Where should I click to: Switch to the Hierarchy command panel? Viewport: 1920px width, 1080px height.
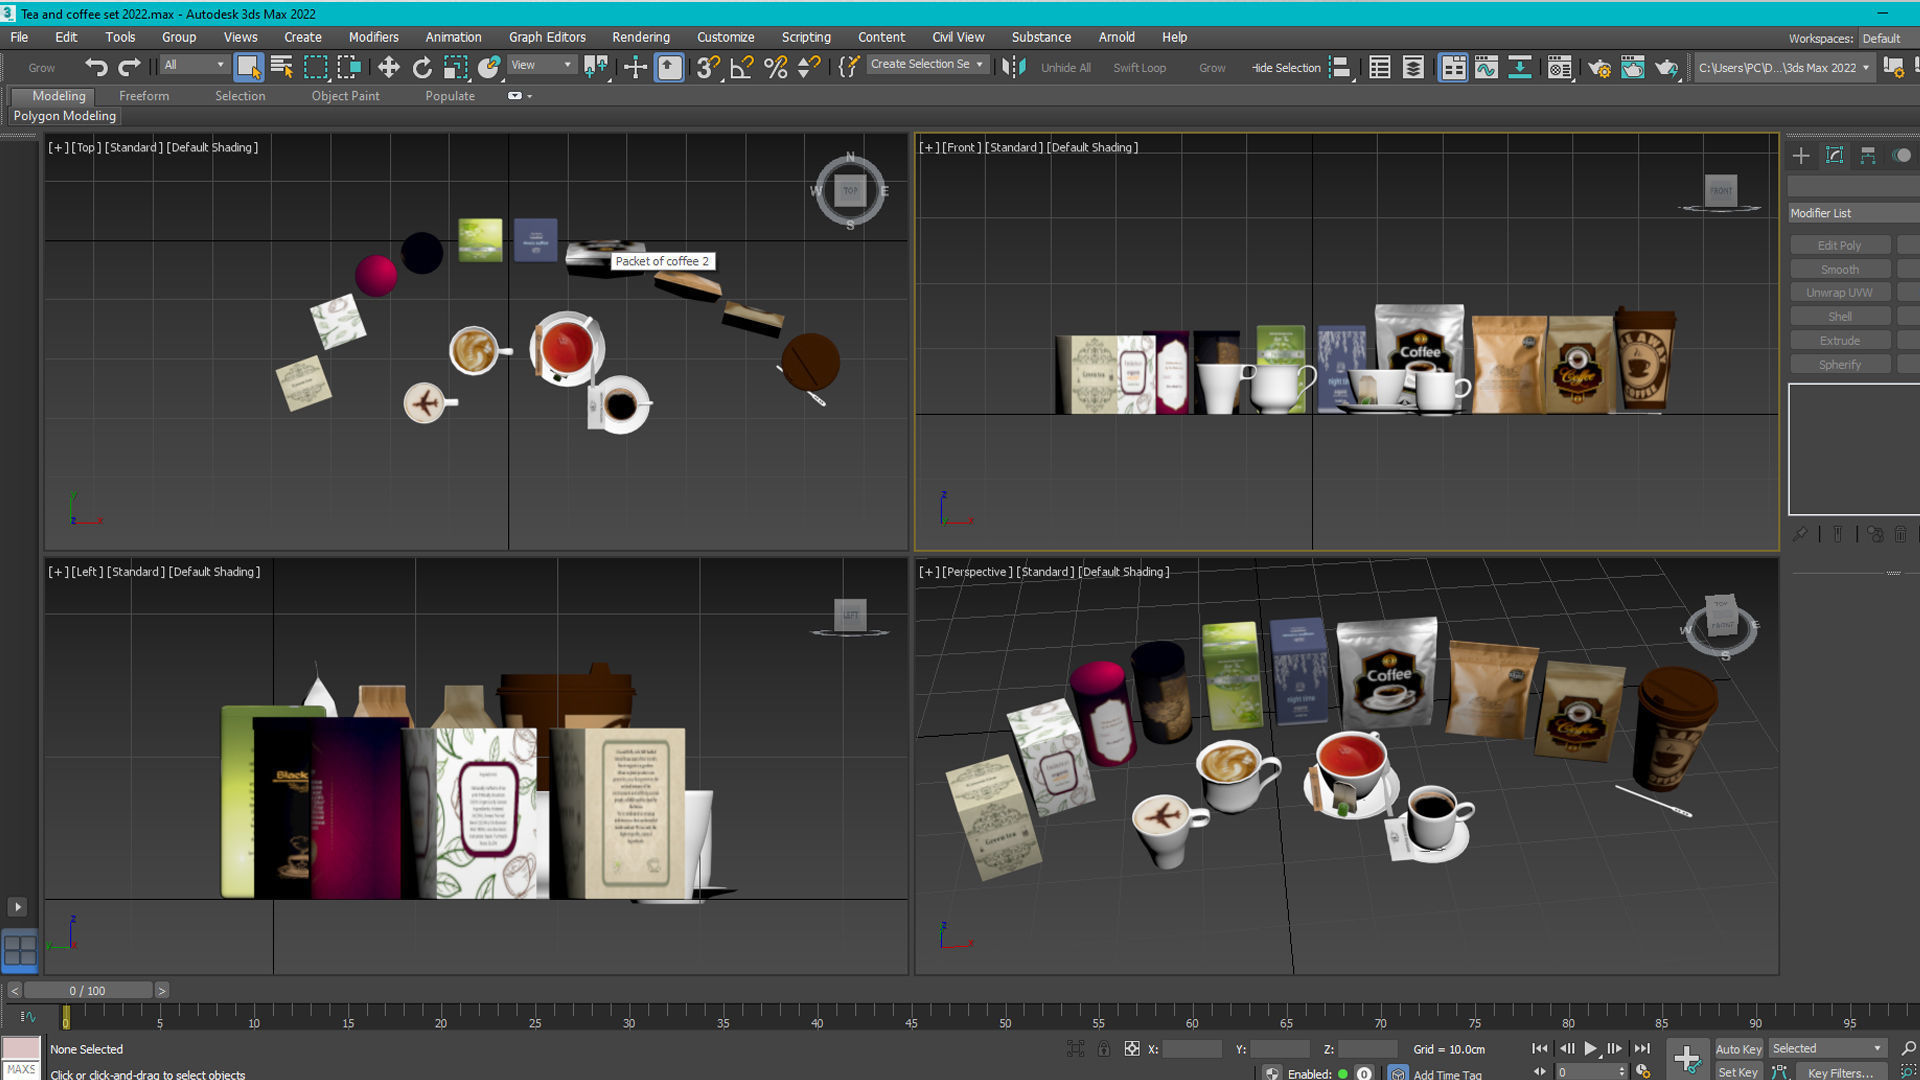click(1868, 156)
